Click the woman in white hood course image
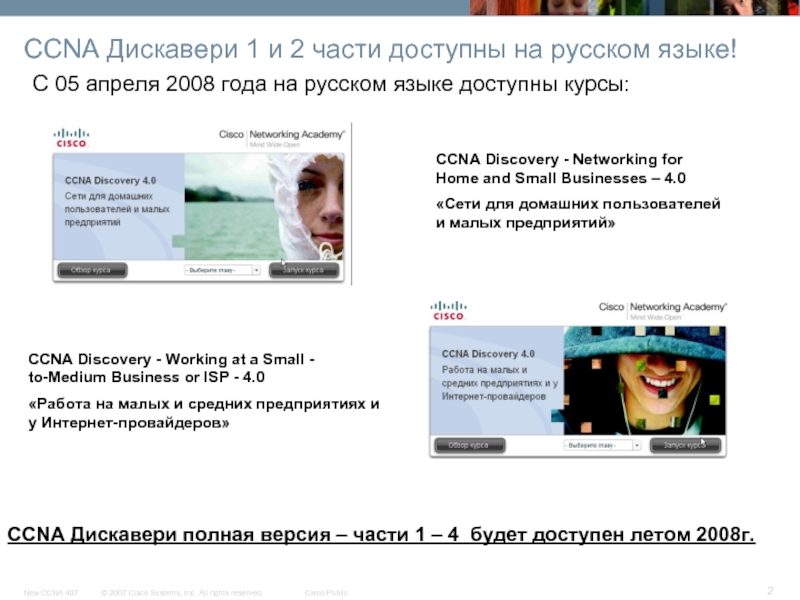Viewport: 800px width, 600px height. click(264, 207)
